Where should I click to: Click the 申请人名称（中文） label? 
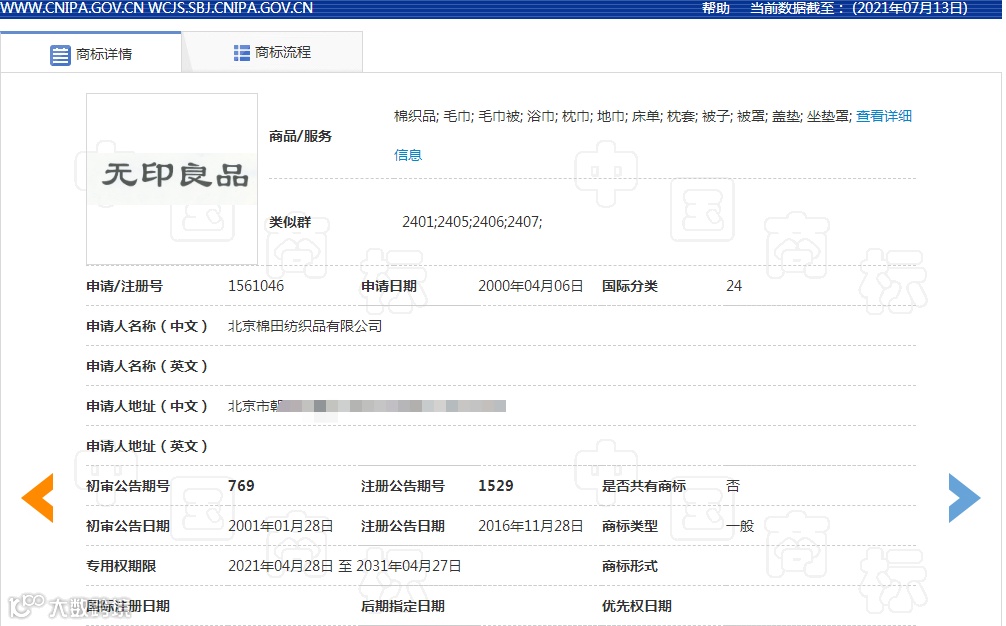147,326
